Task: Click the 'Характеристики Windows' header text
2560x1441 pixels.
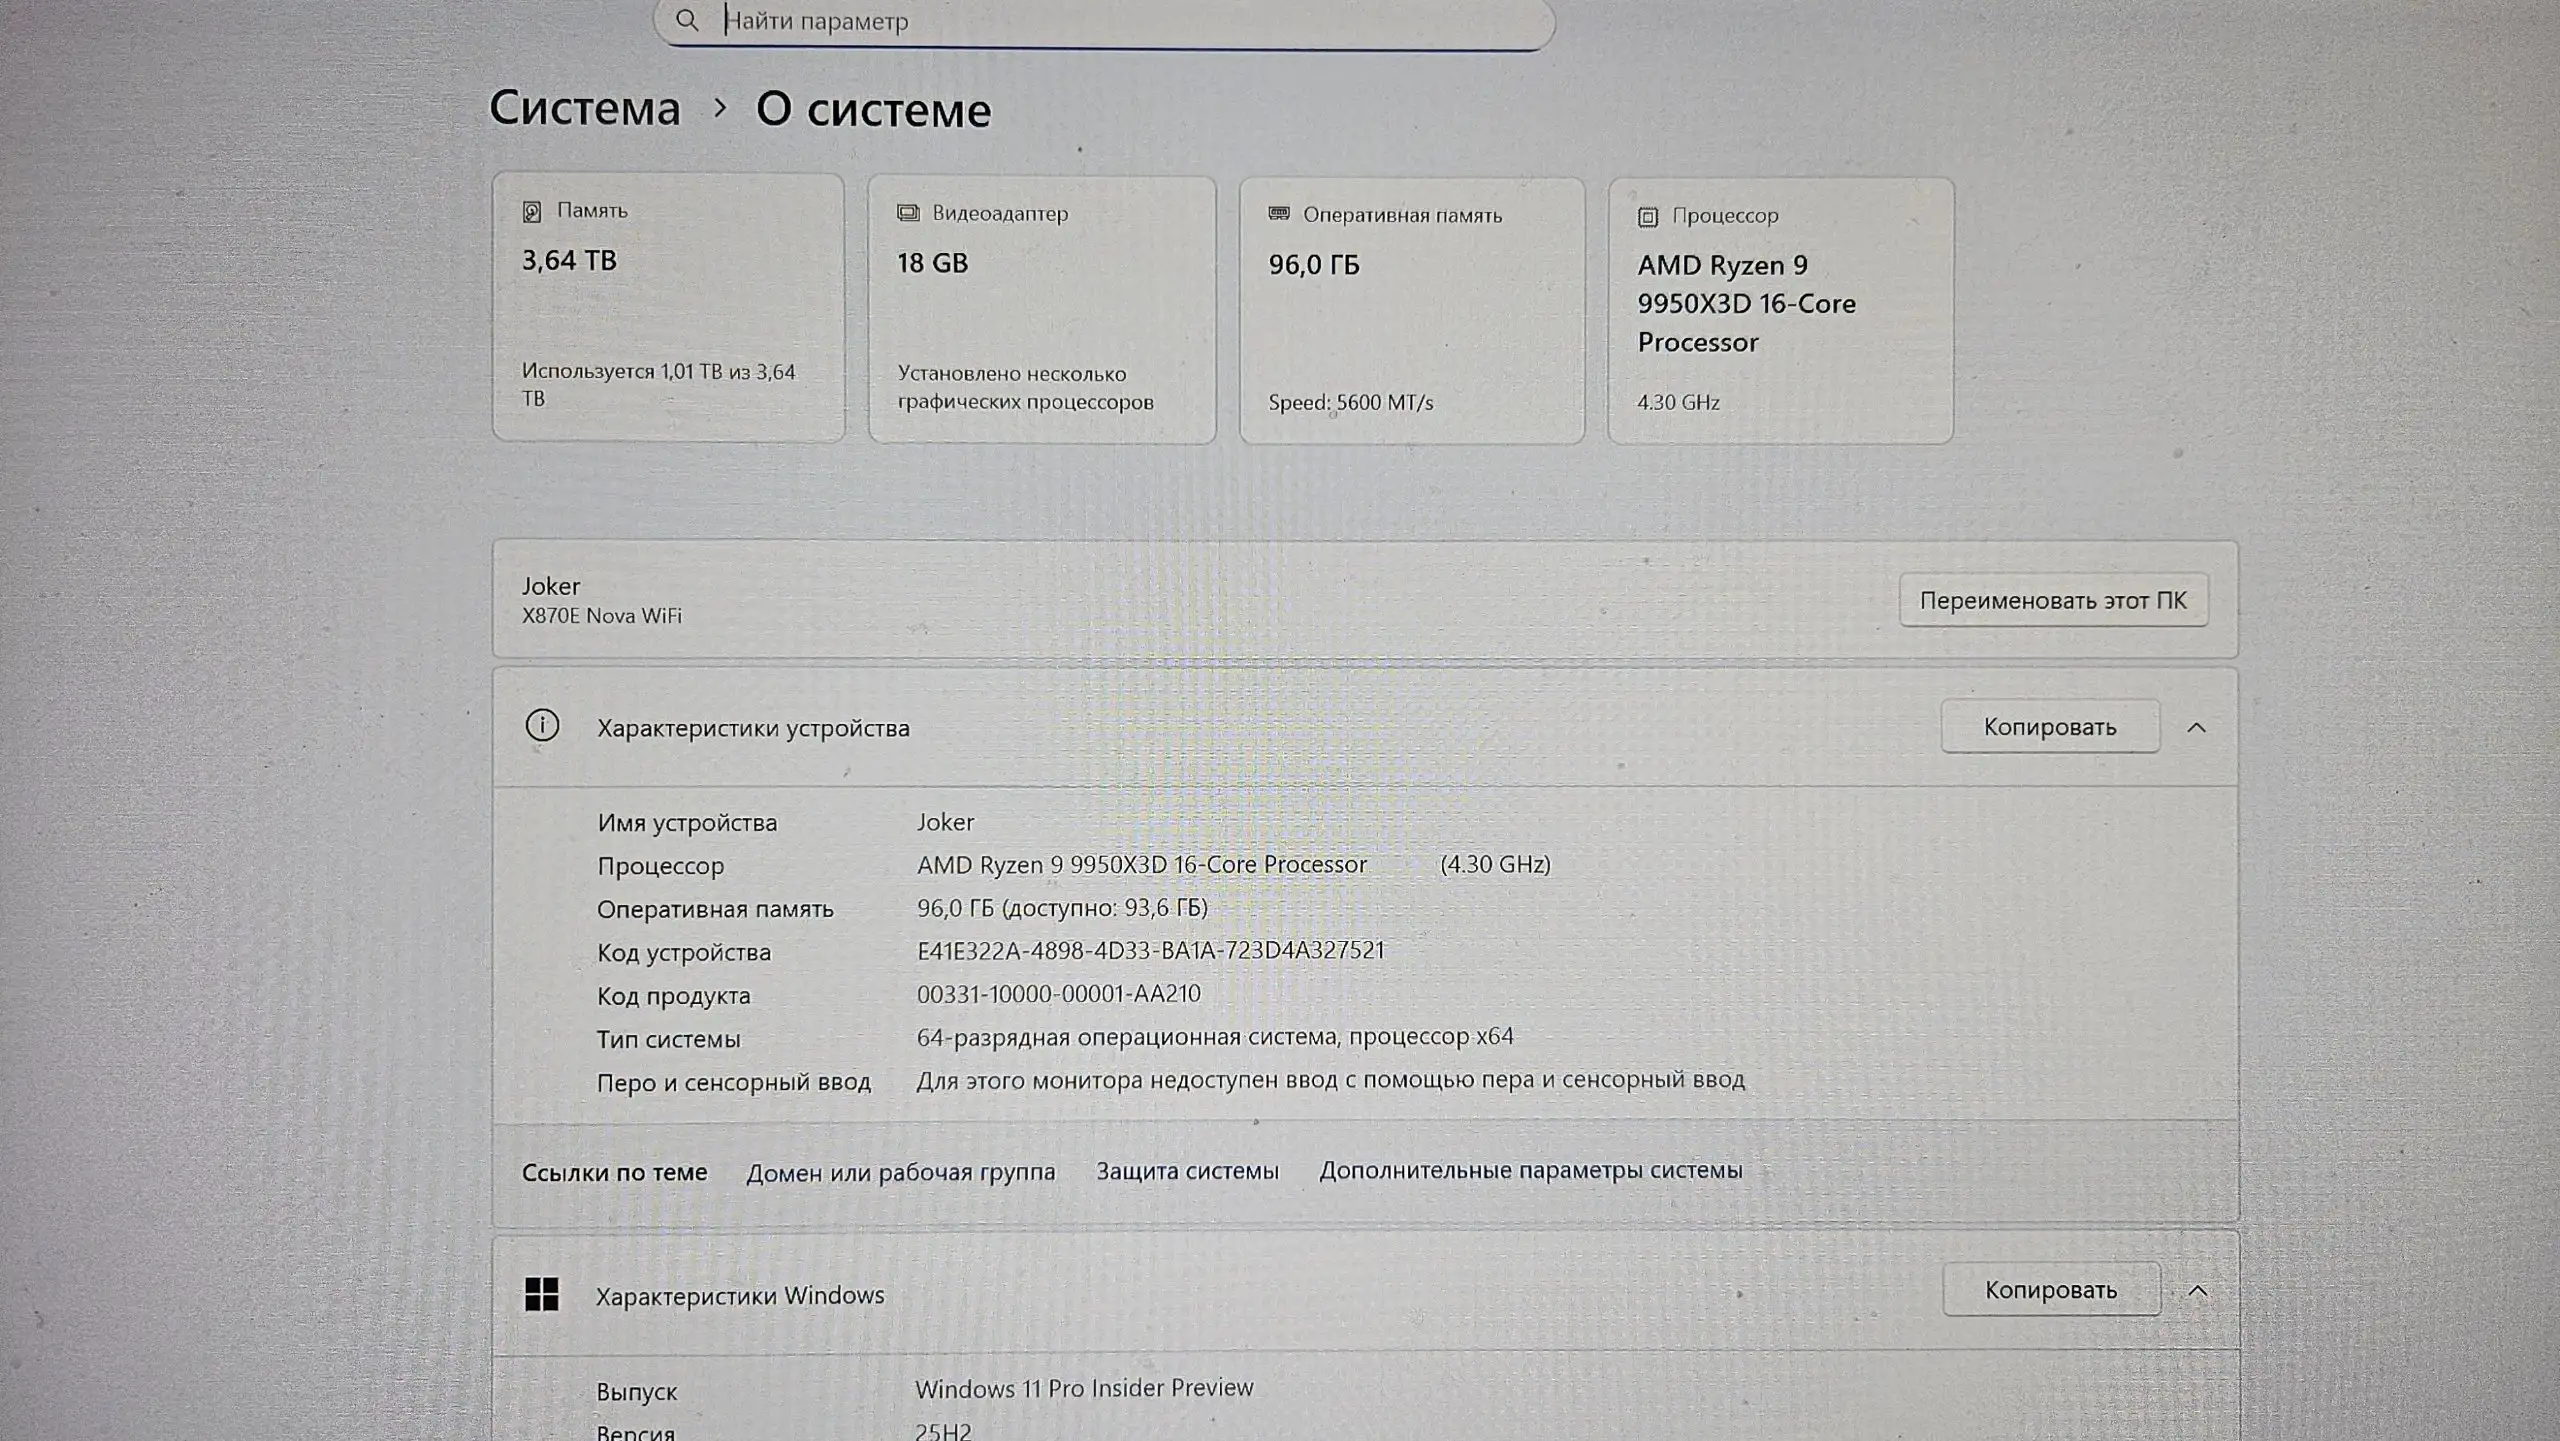Action: pyautogui.click(x=740, y=1296)
